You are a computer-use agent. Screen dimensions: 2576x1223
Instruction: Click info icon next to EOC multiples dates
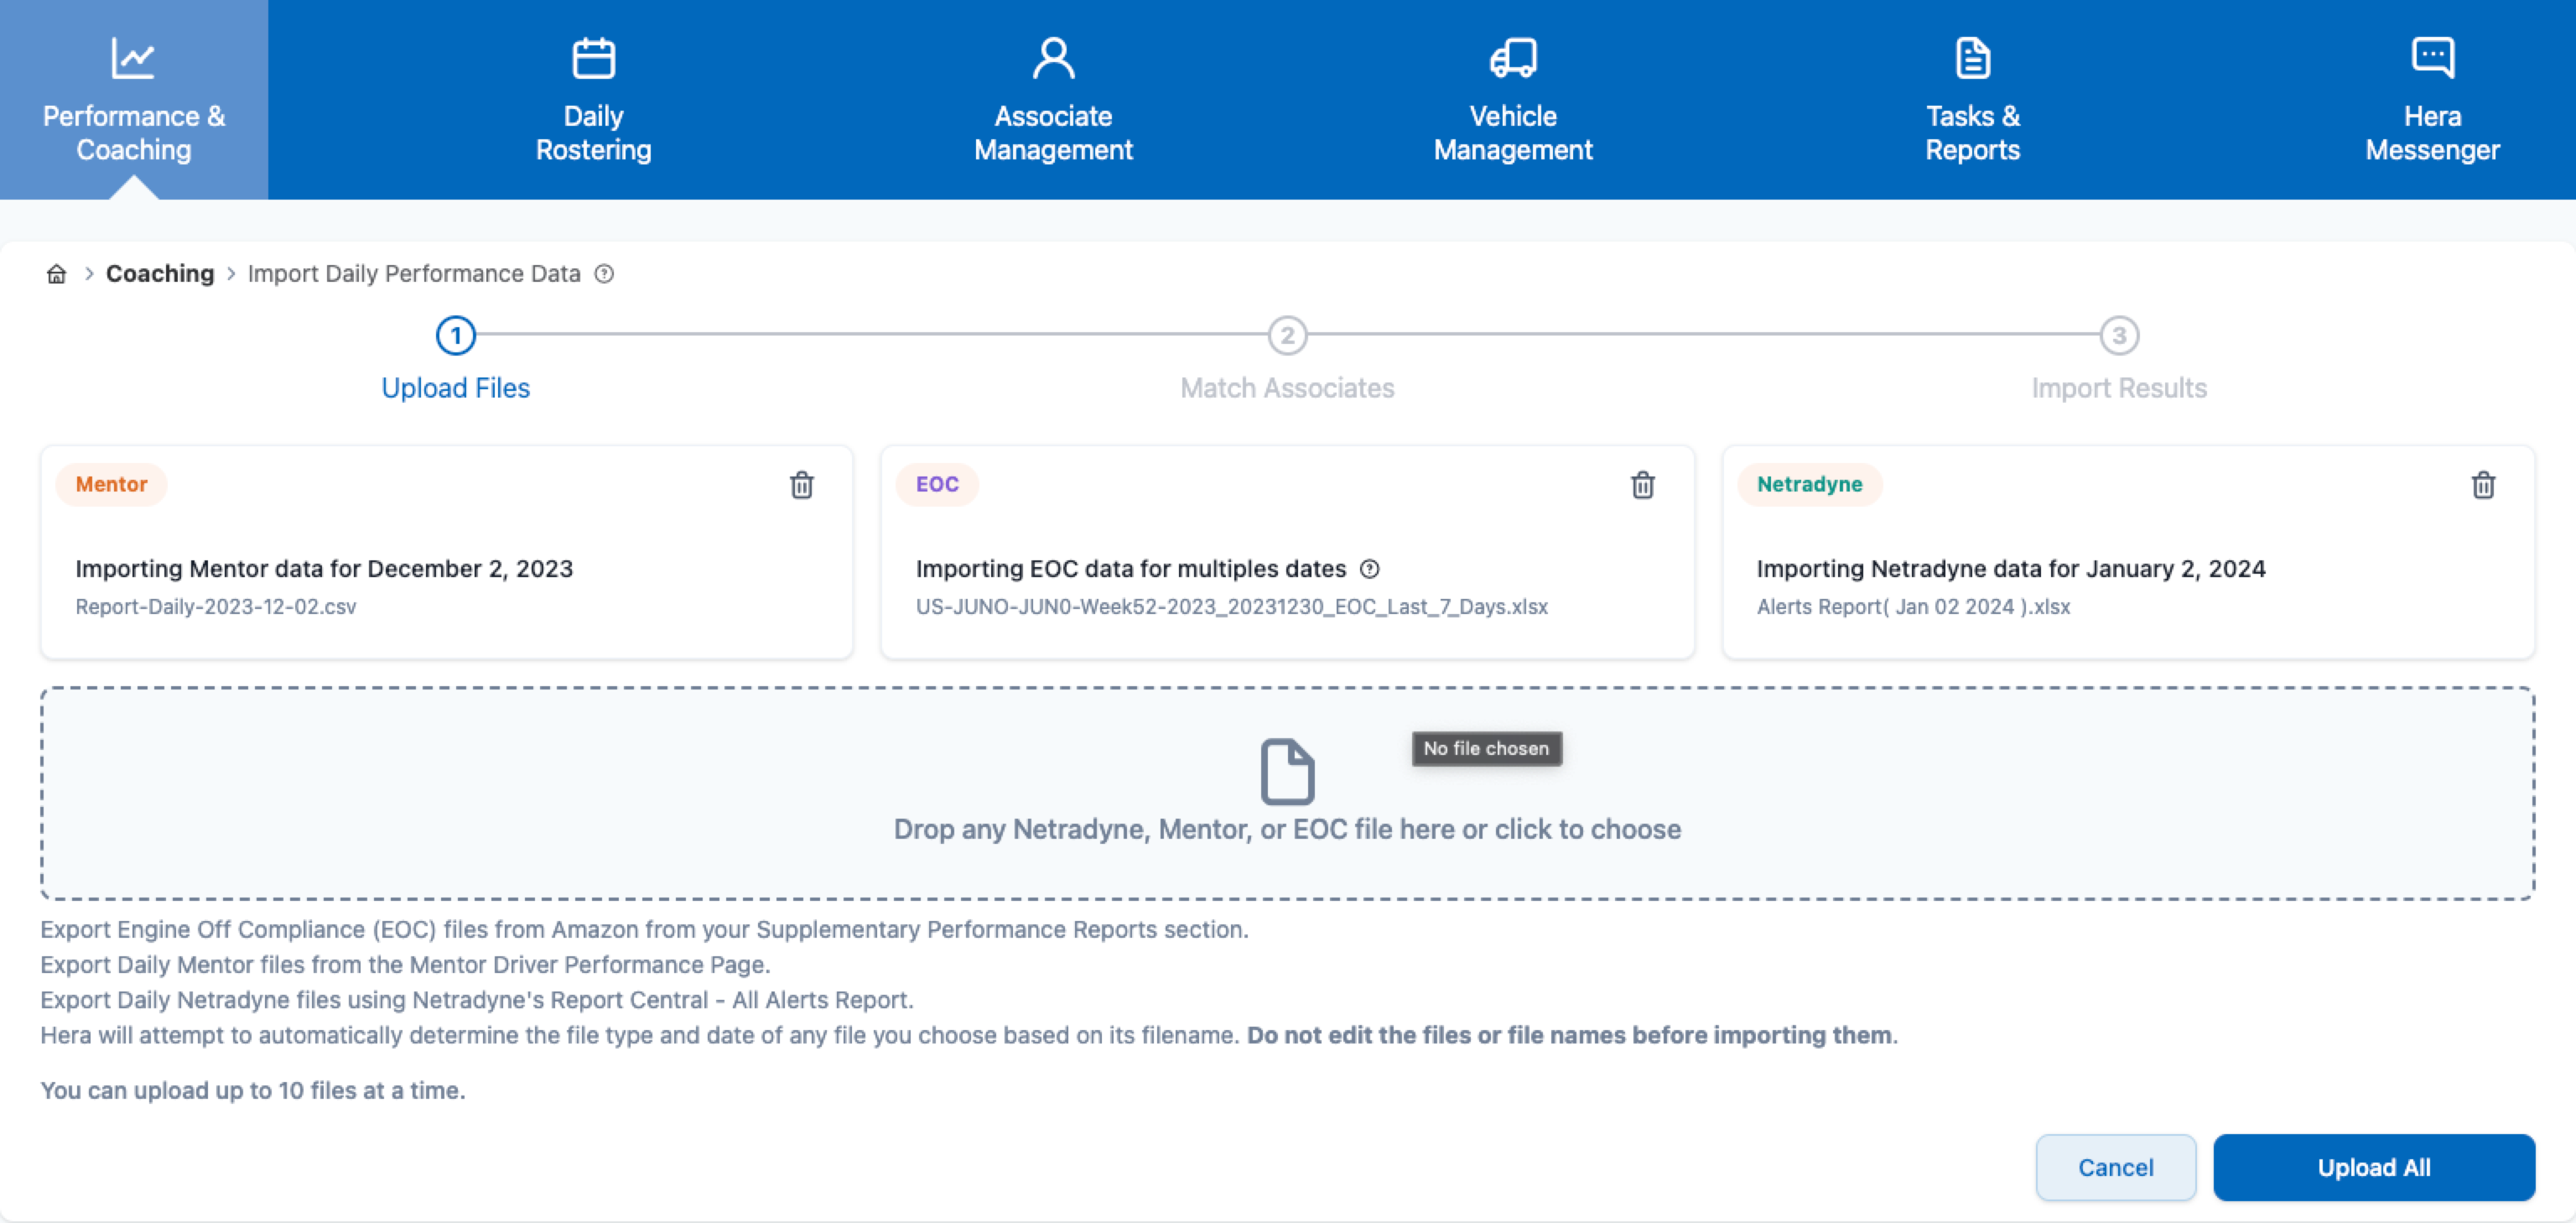click(1370, 569)
